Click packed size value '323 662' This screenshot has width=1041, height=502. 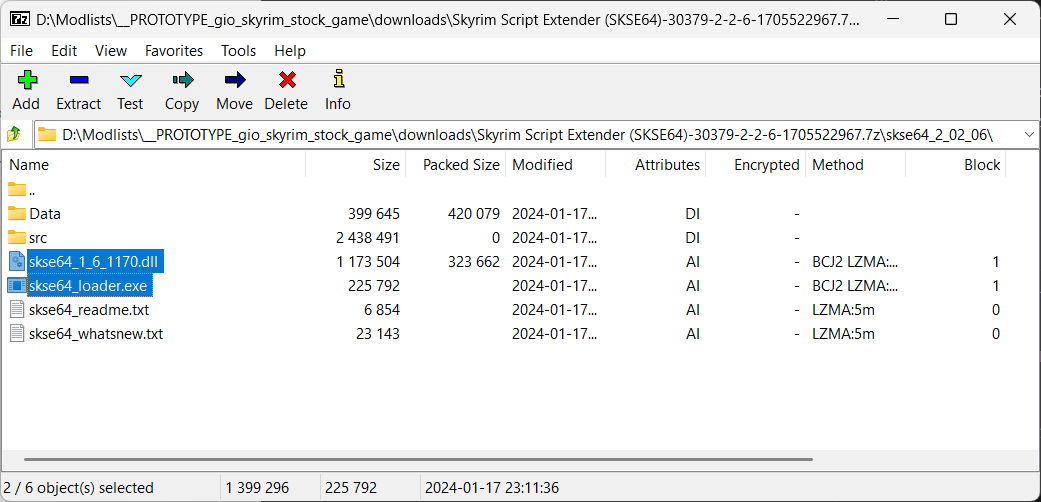click(x=474, y=262)
